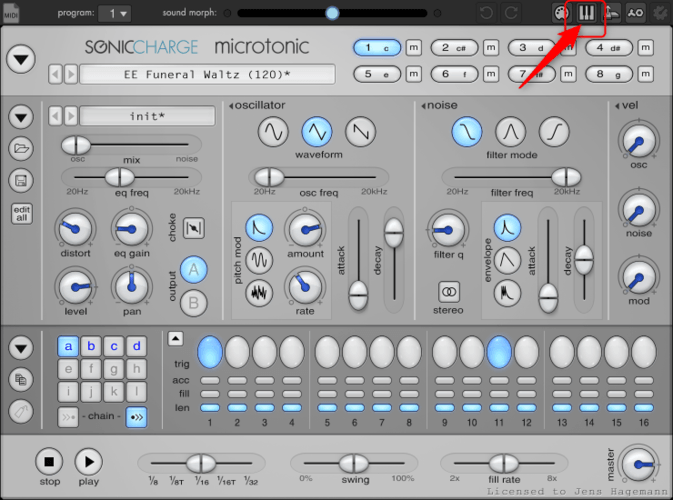Viewport: 673px width, 500px height.
Task: Open the main preset menu arrow
Action: (21, 59)
